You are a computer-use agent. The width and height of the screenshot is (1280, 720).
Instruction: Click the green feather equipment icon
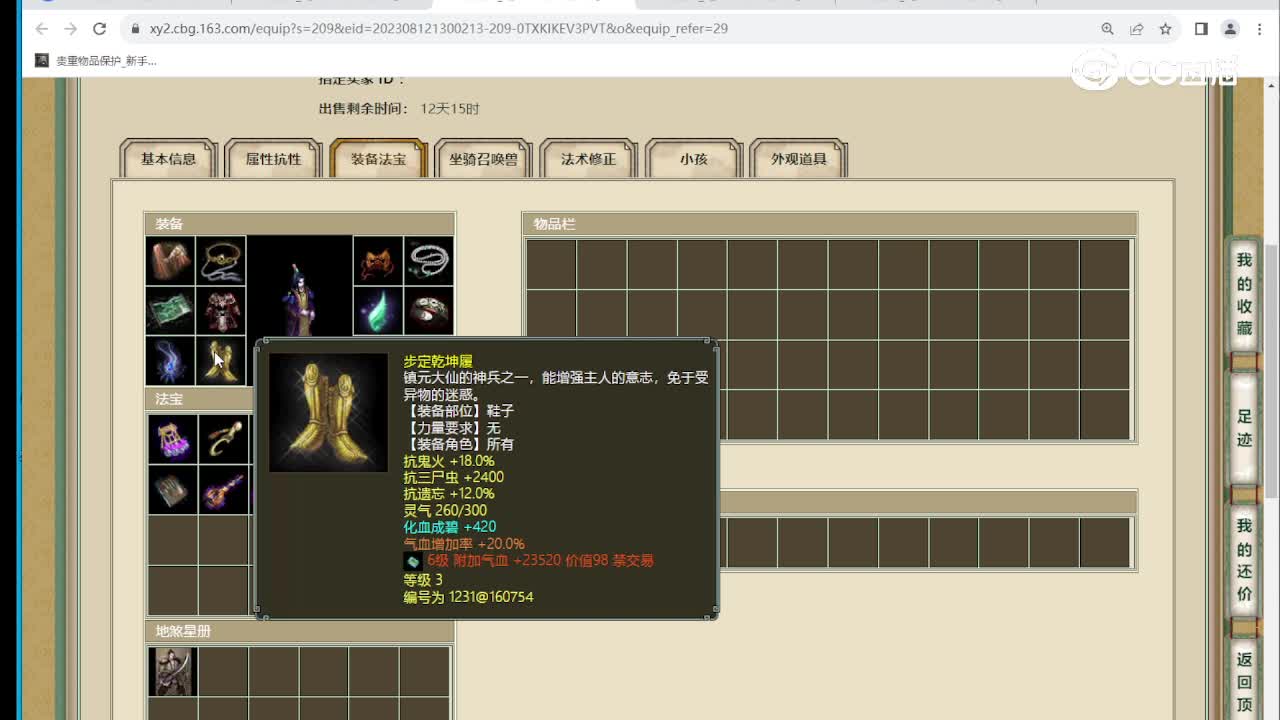[x=378, y=311]
